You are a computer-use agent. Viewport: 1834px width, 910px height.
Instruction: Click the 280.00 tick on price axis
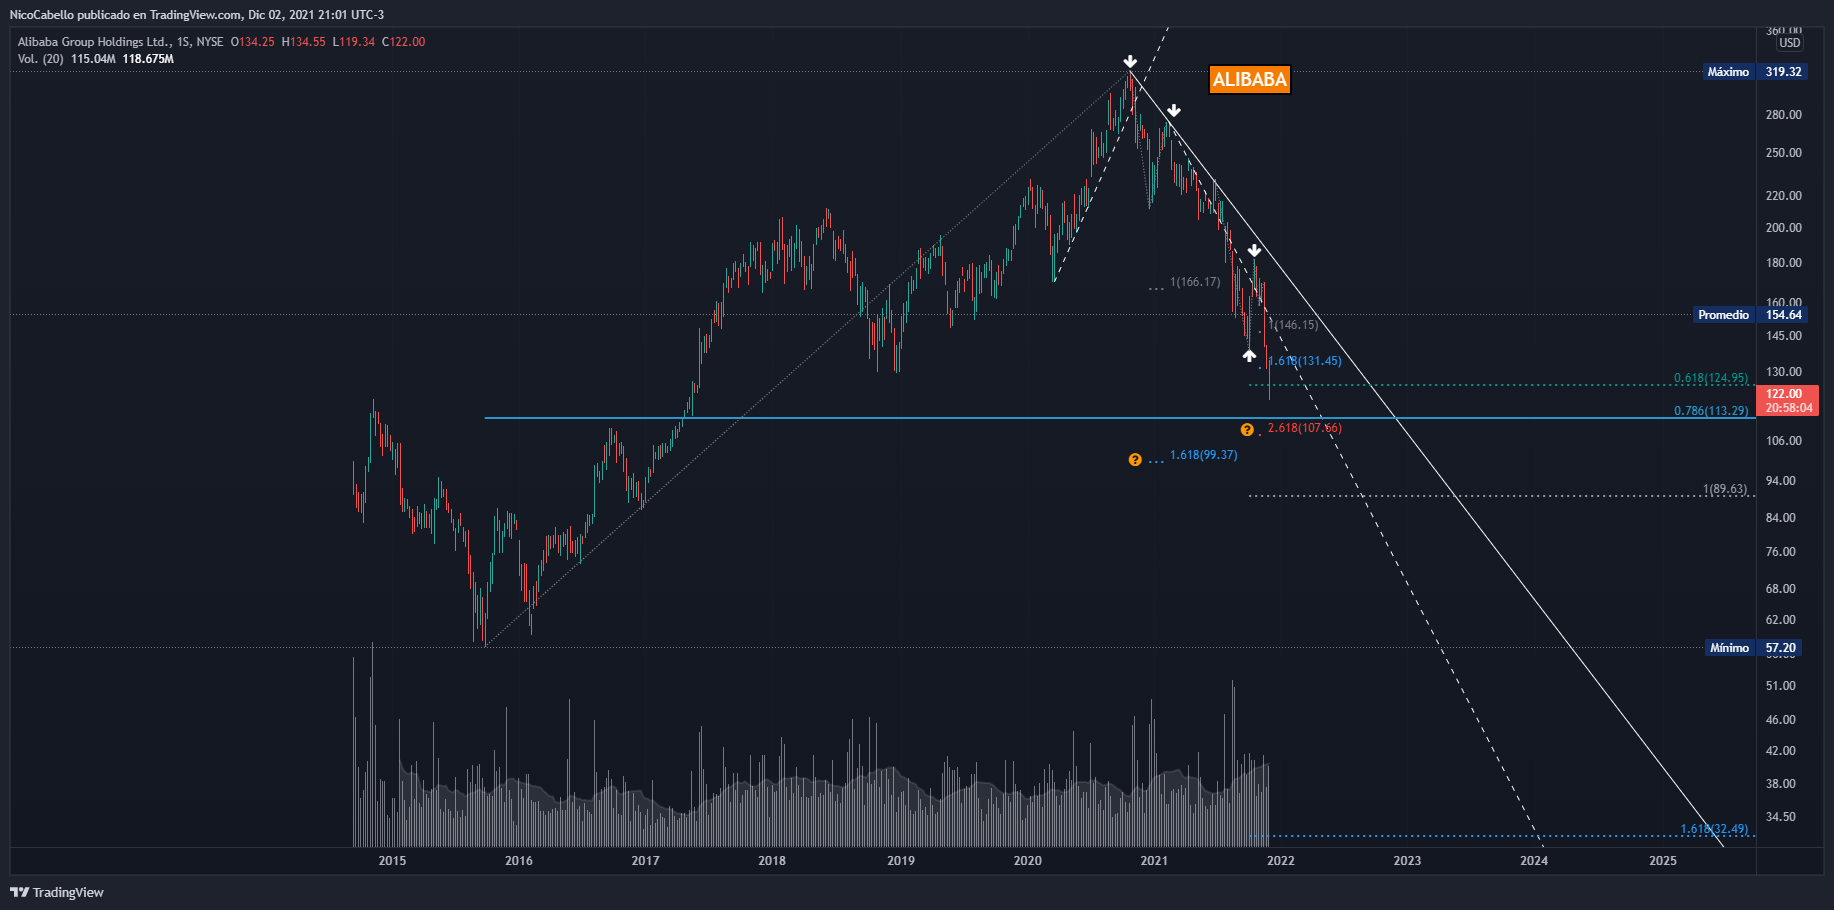pos(1784,115)
